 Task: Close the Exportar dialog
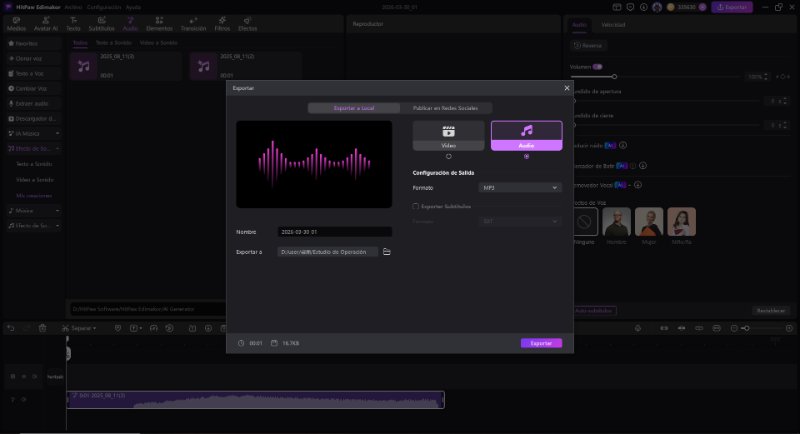point(566,88)
